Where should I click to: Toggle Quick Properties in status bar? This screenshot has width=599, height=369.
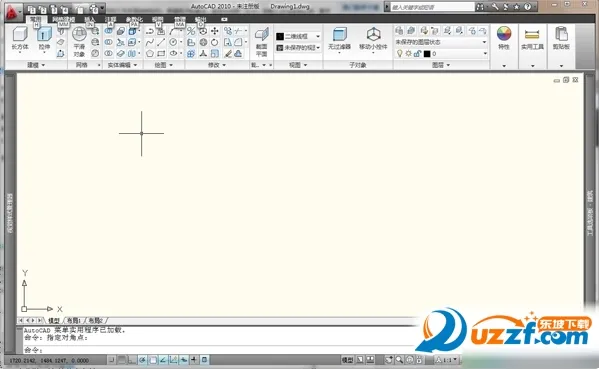[204, 359]
